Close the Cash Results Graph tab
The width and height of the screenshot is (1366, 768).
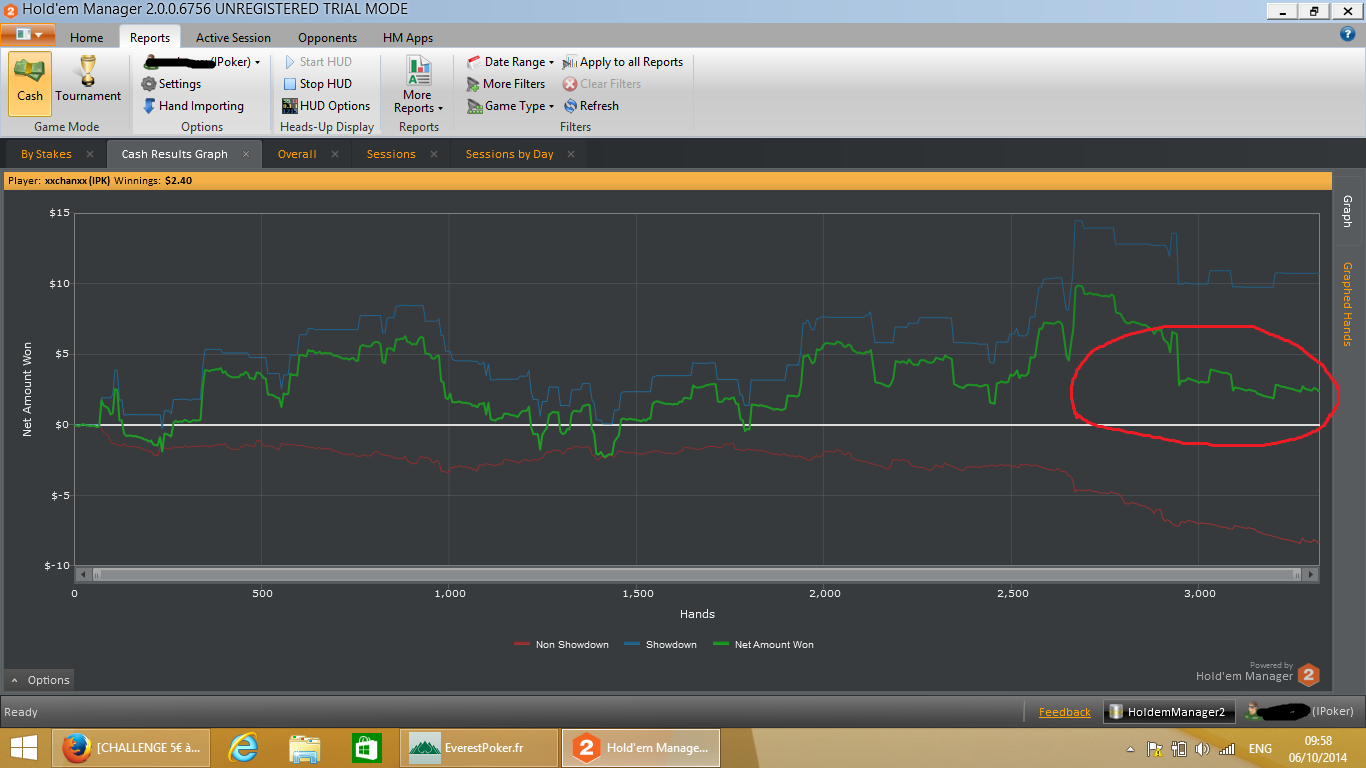tap(248, 154)
